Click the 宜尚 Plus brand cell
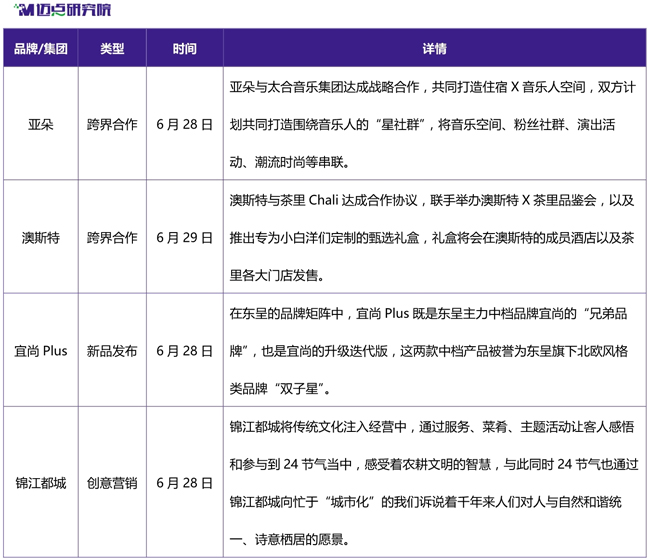The width and height of the screenshot is (650, 560). coord(41,351)
